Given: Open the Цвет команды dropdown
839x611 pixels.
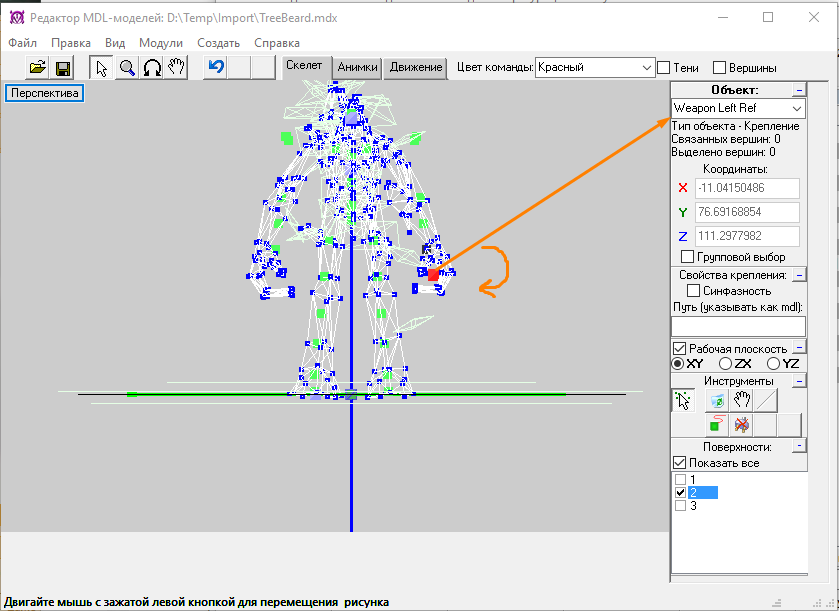Looking at the screenshot, I should click(594, 67).
